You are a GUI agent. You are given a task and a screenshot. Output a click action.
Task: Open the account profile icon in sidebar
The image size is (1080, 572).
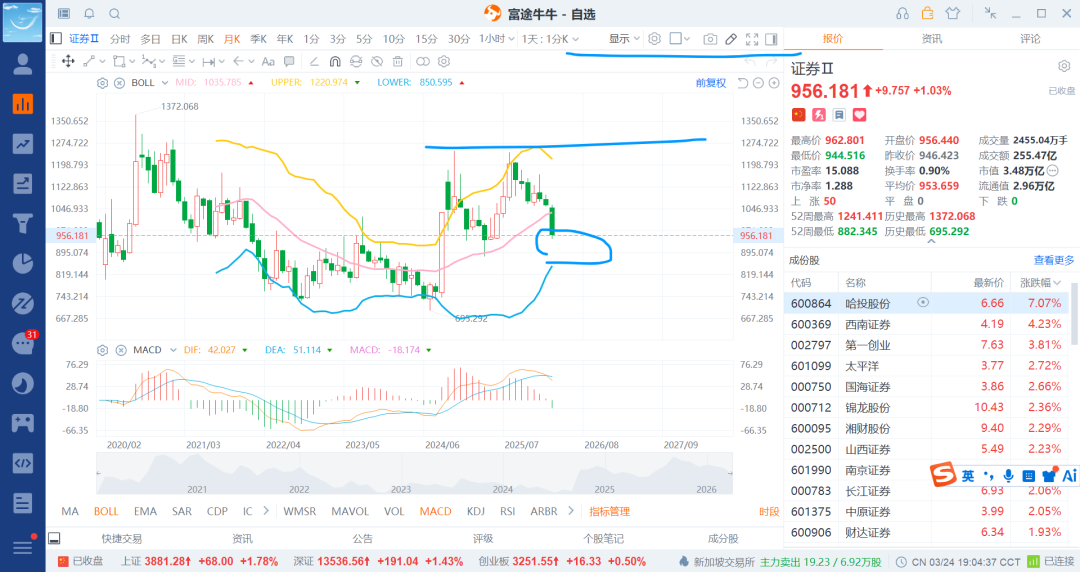point(23,64)
